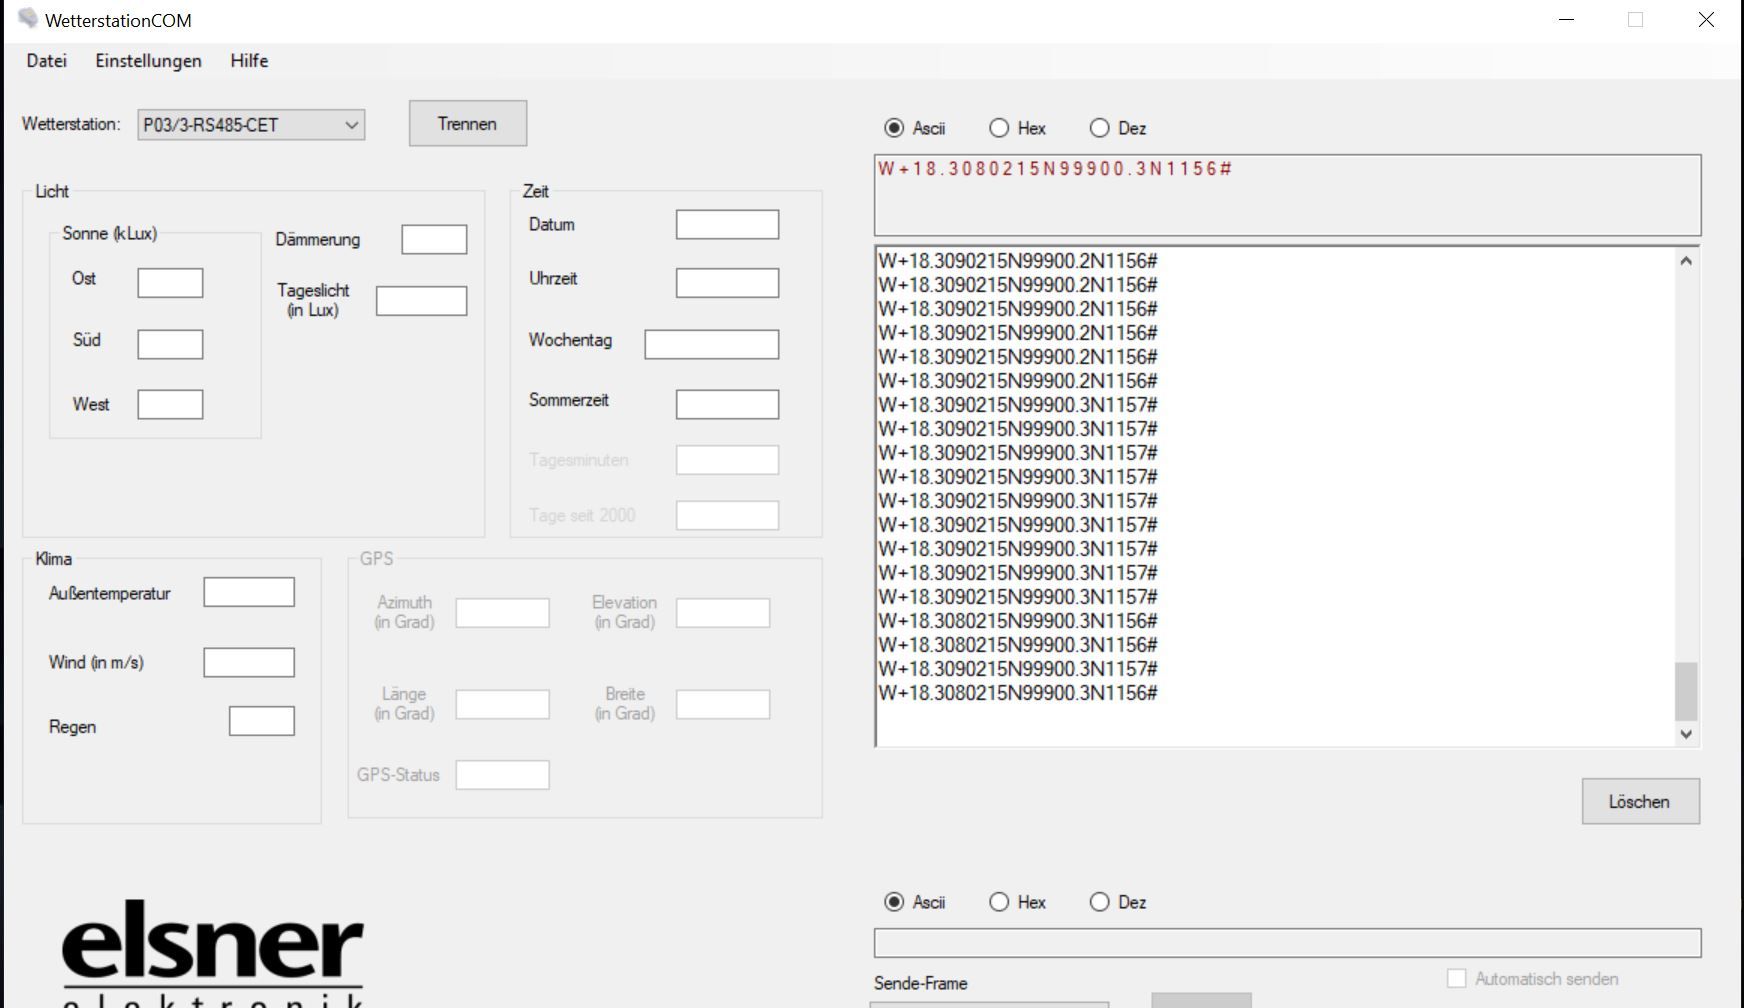Screen dimensions: 1744x1008
Task: Expand the Wetterstation combo box
Action: coord(251,125)
